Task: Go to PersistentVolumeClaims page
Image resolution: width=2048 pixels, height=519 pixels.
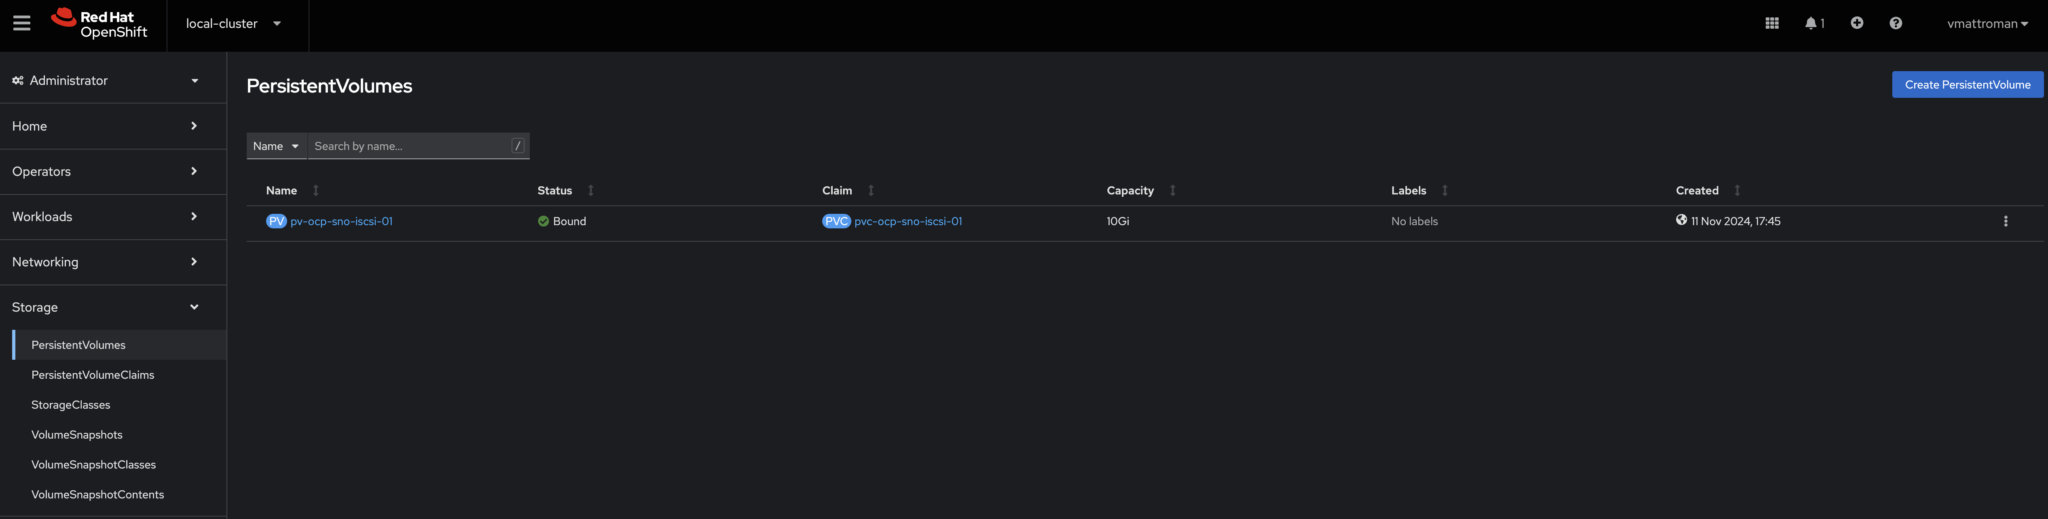Action: pyautogui.click(x=92, y=375)
